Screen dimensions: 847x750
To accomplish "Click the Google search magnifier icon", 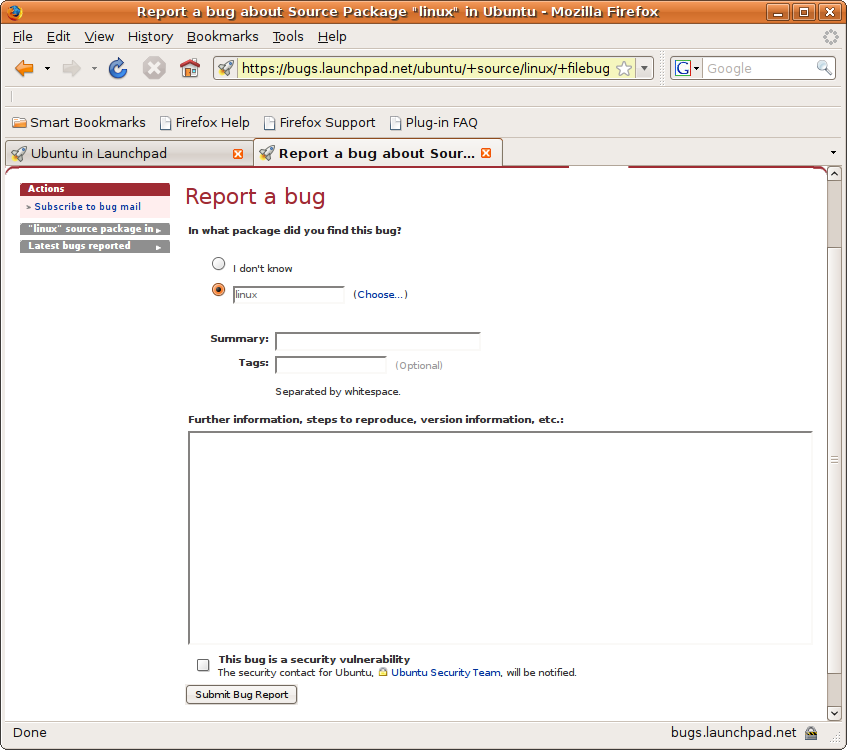I will pyautogui.click(x=824, y=68).
